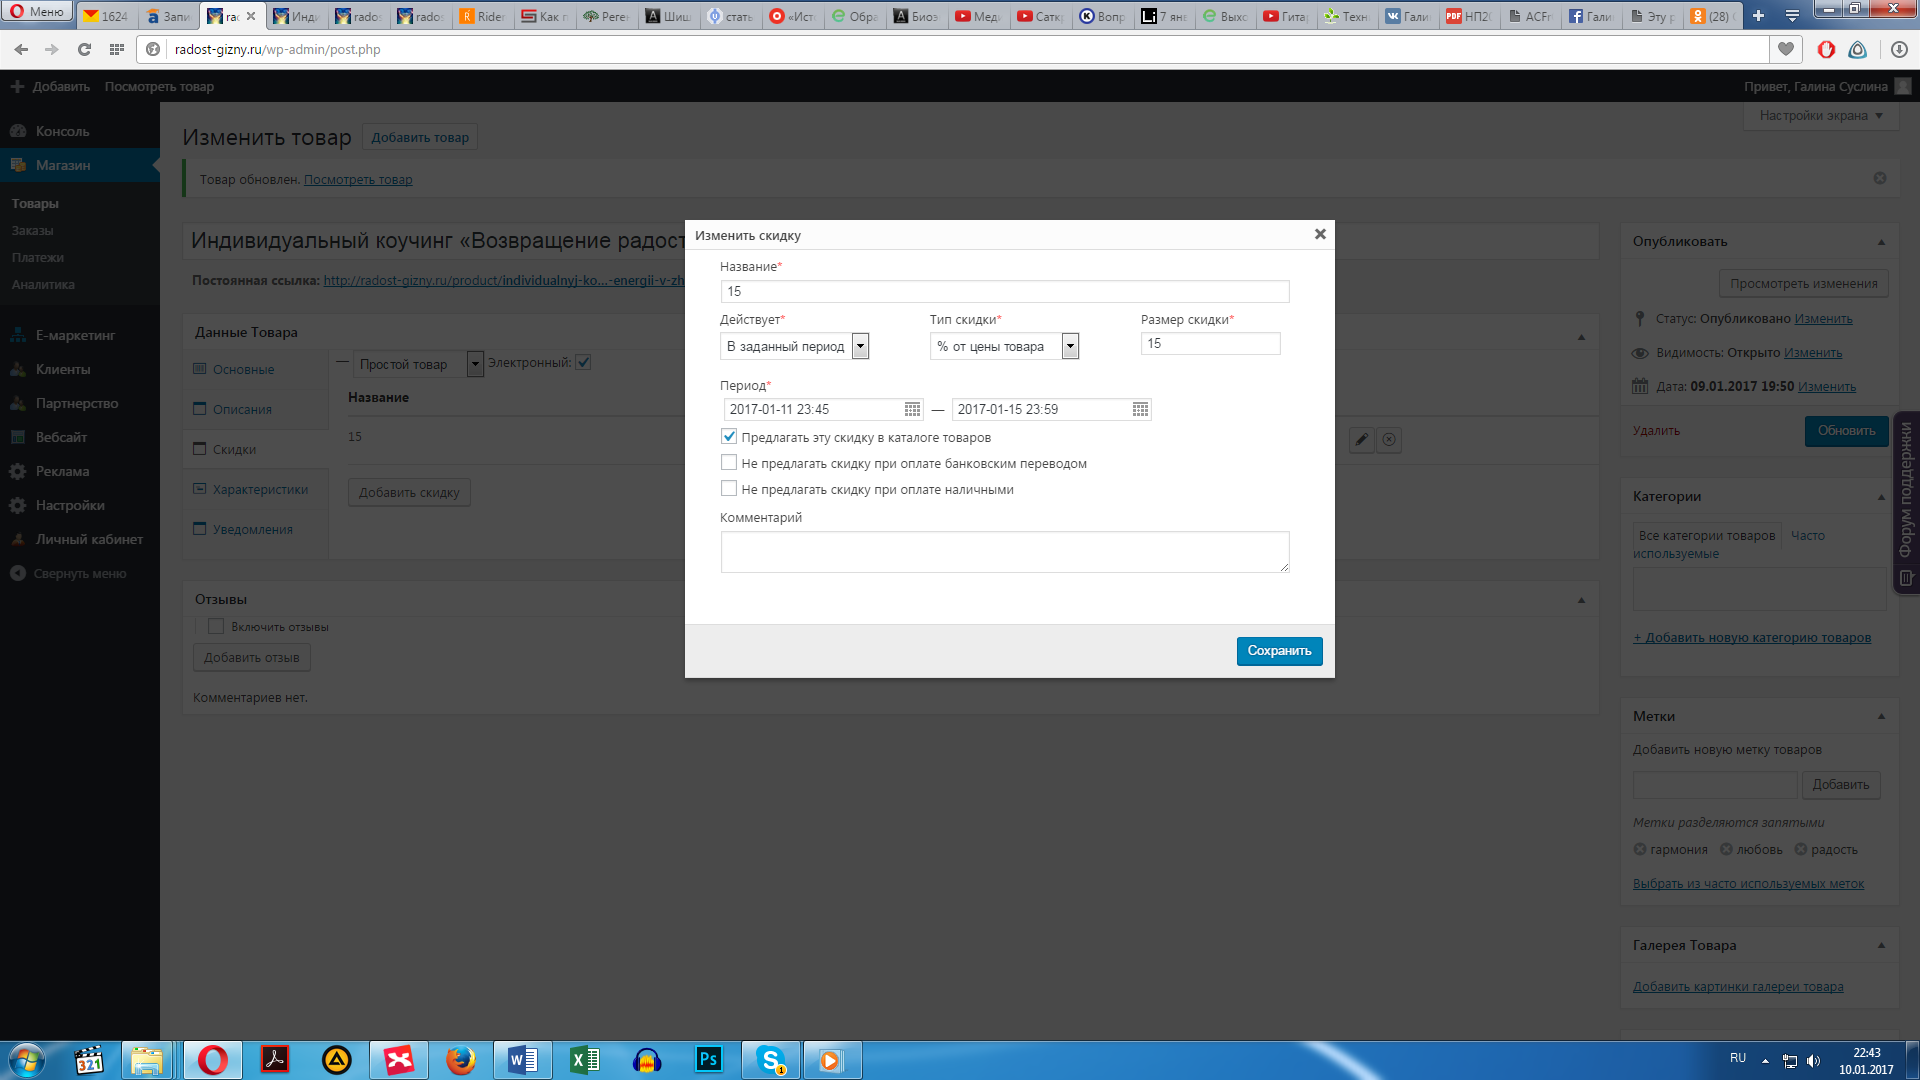Open start date calendar picker icon
Screen dimensions: 1920x1080
click(x=912, y=409)
